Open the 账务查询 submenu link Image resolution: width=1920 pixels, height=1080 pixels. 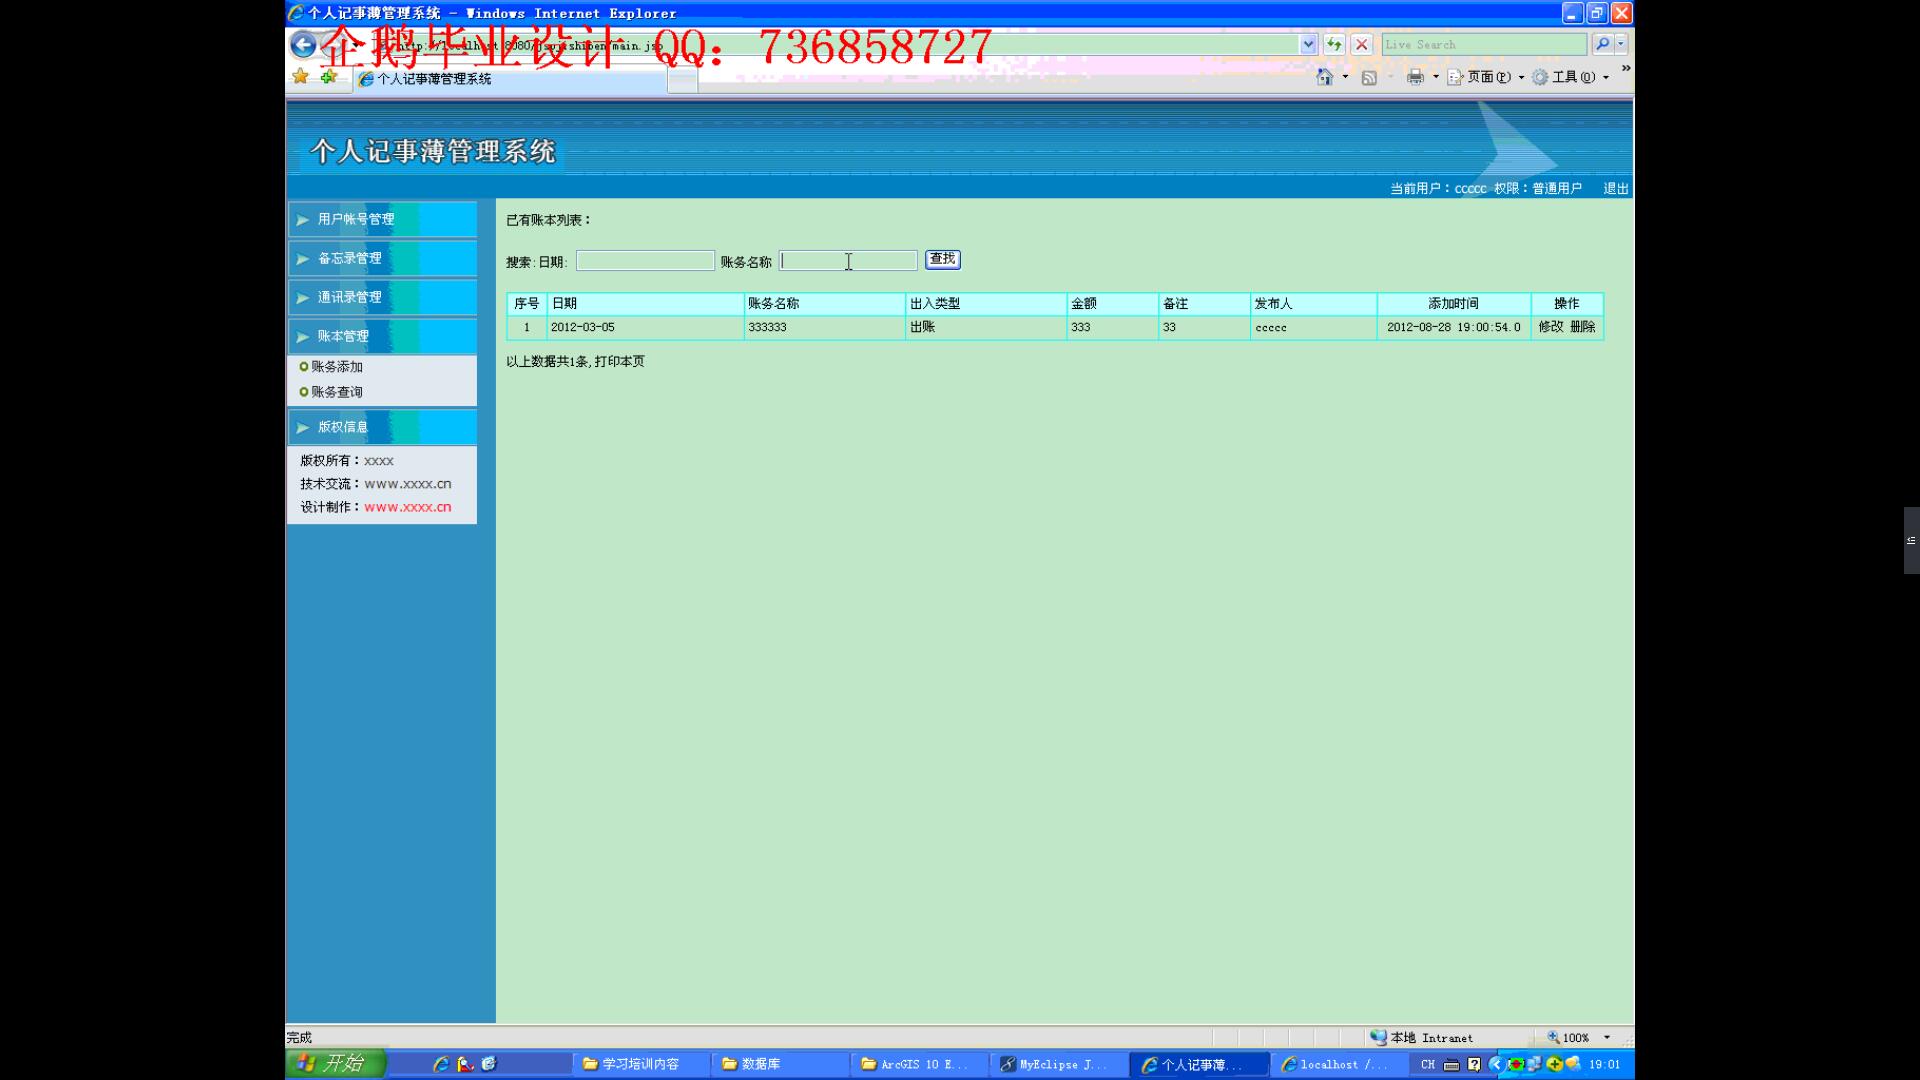tap(336, 392)
